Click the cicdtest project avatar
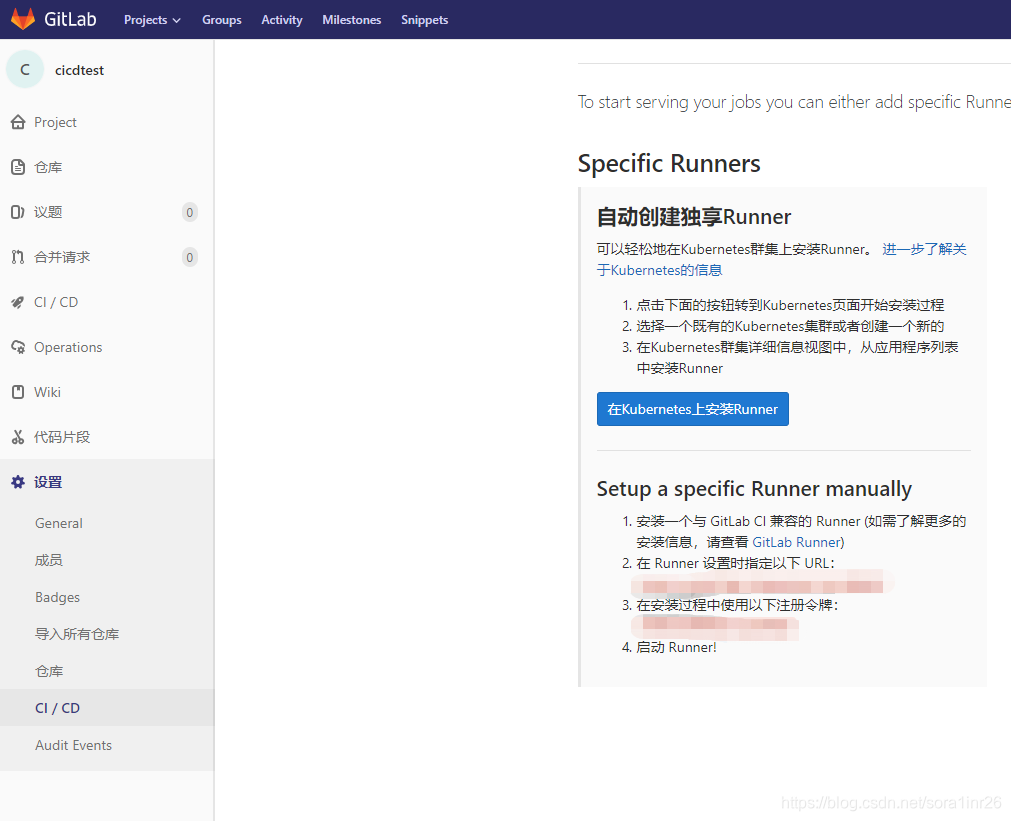Screen dimensions: 1011x821 [25, 70]
